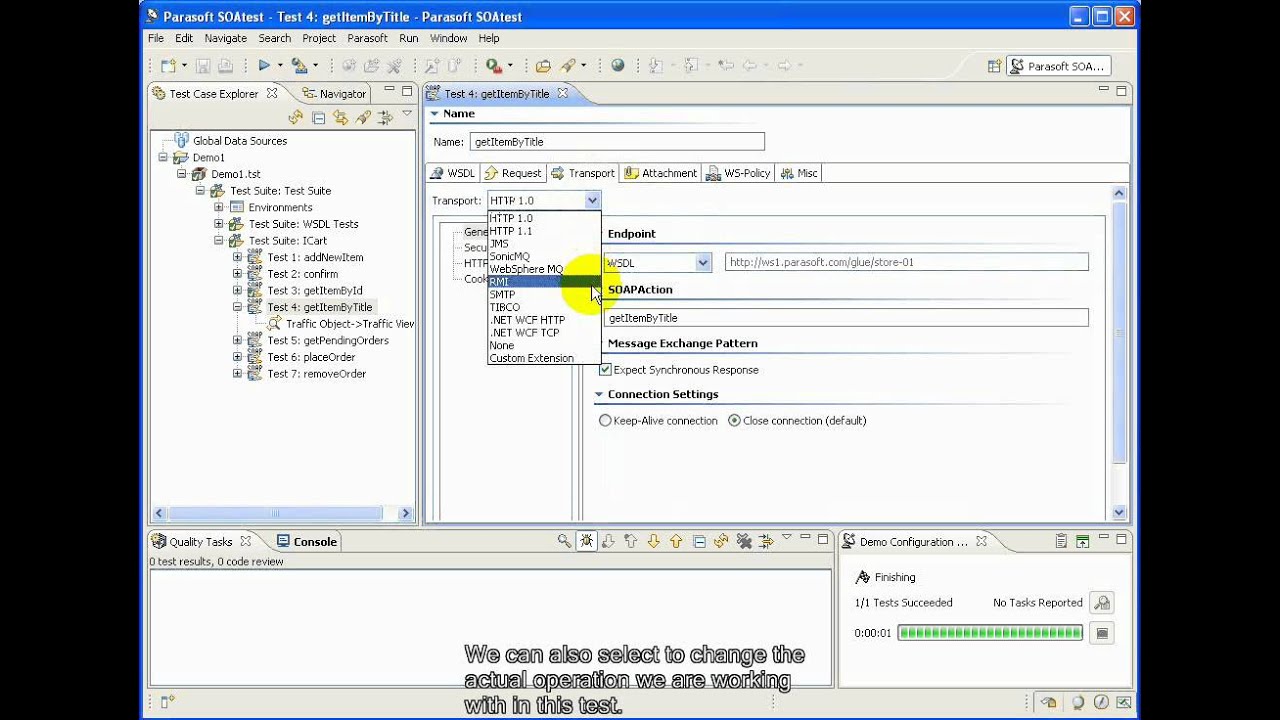Switch to the Navigator tab
This screenshot has width=1280, height=720.
[x=334, y=93]
